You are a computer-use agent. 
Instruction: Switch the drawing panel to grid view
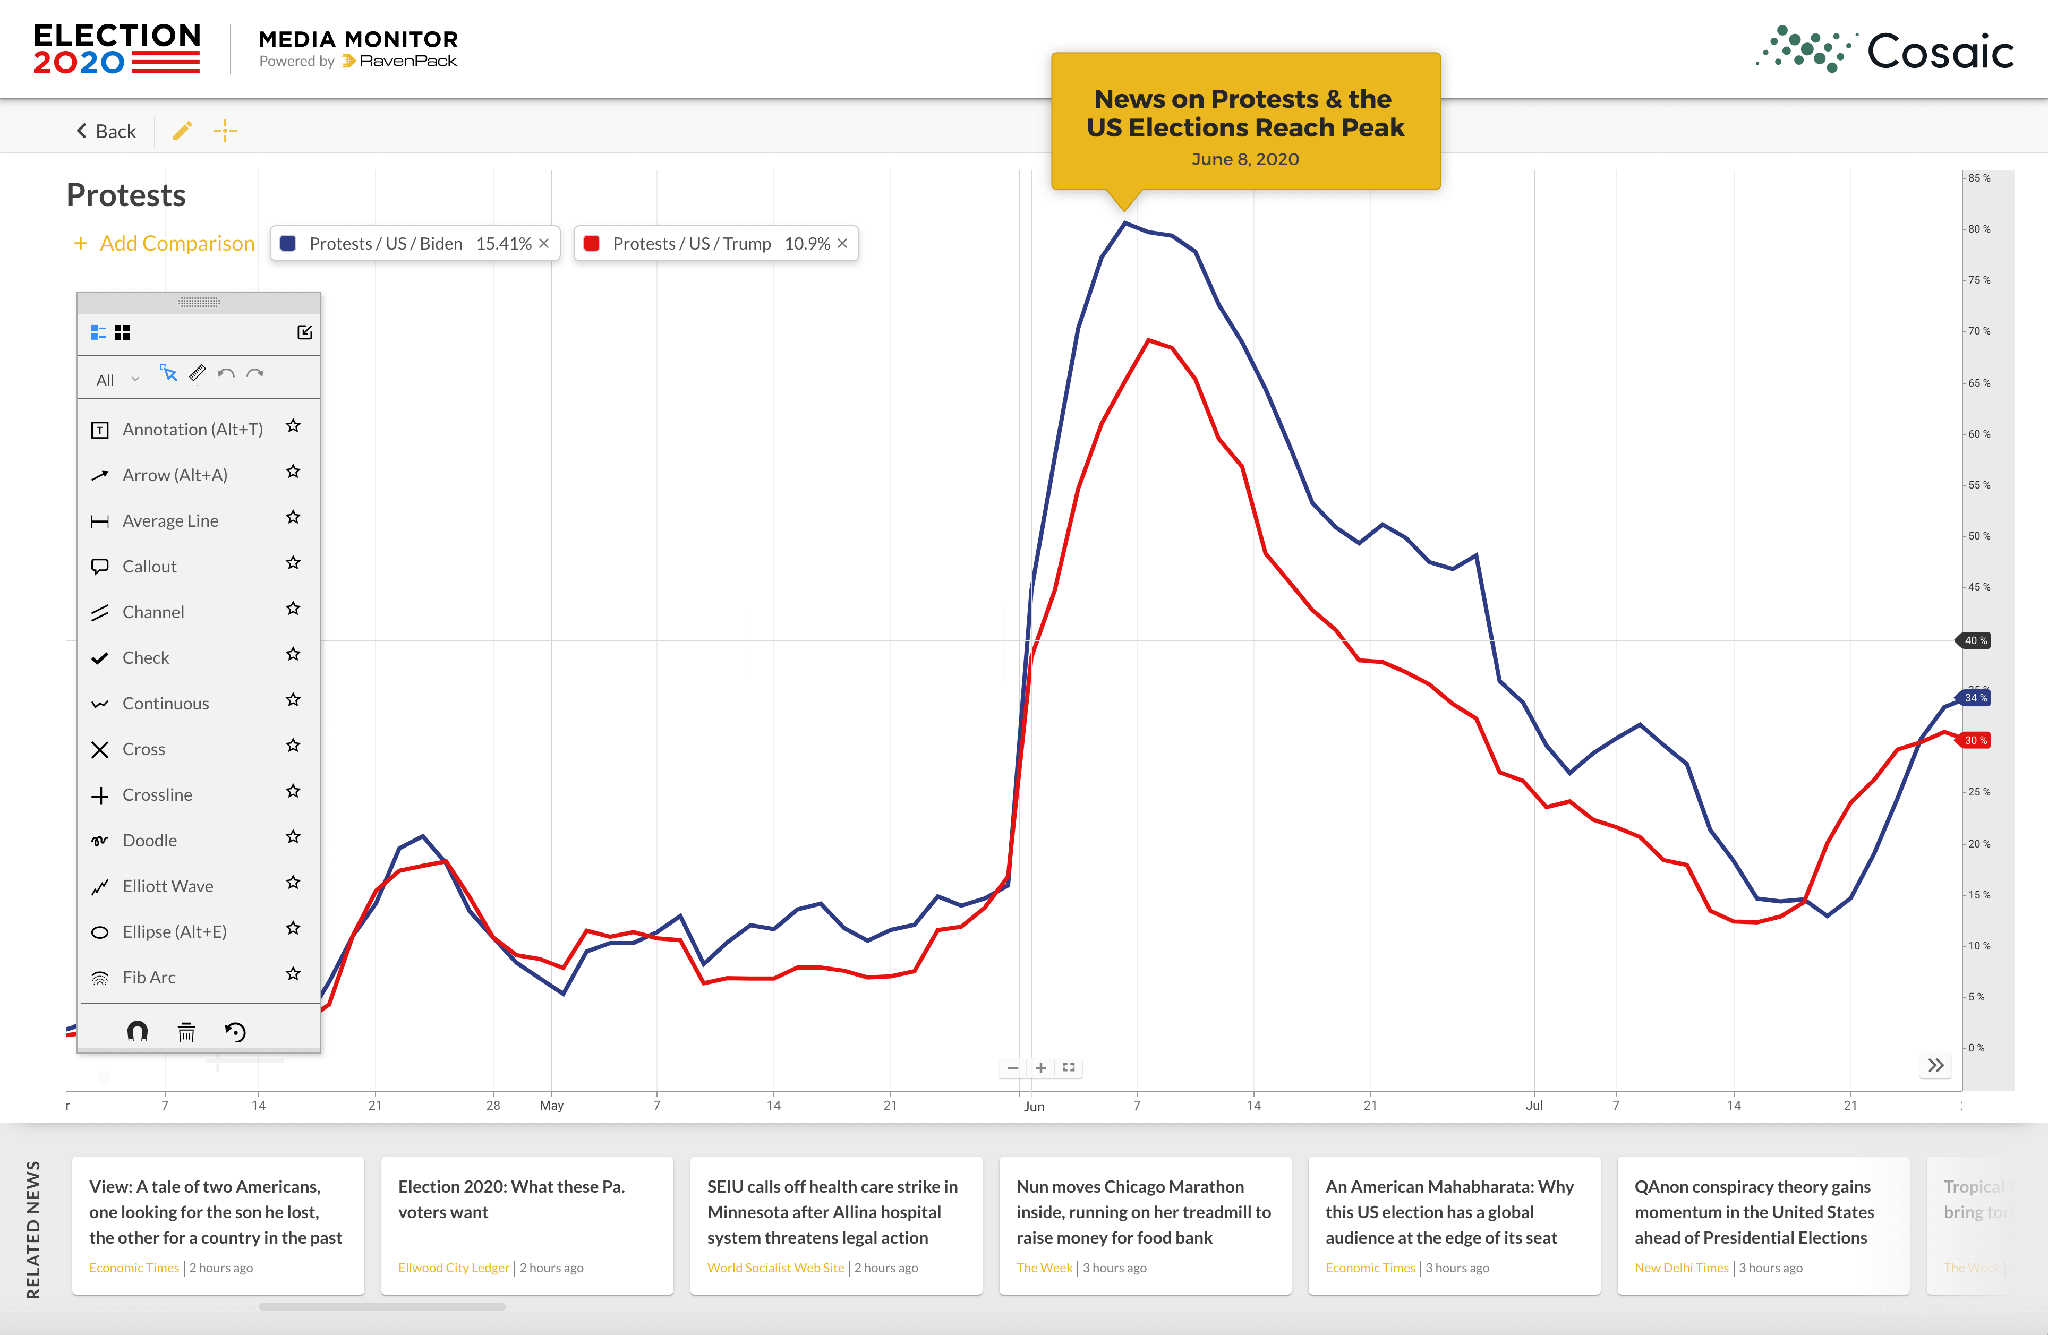click(123, 332)
